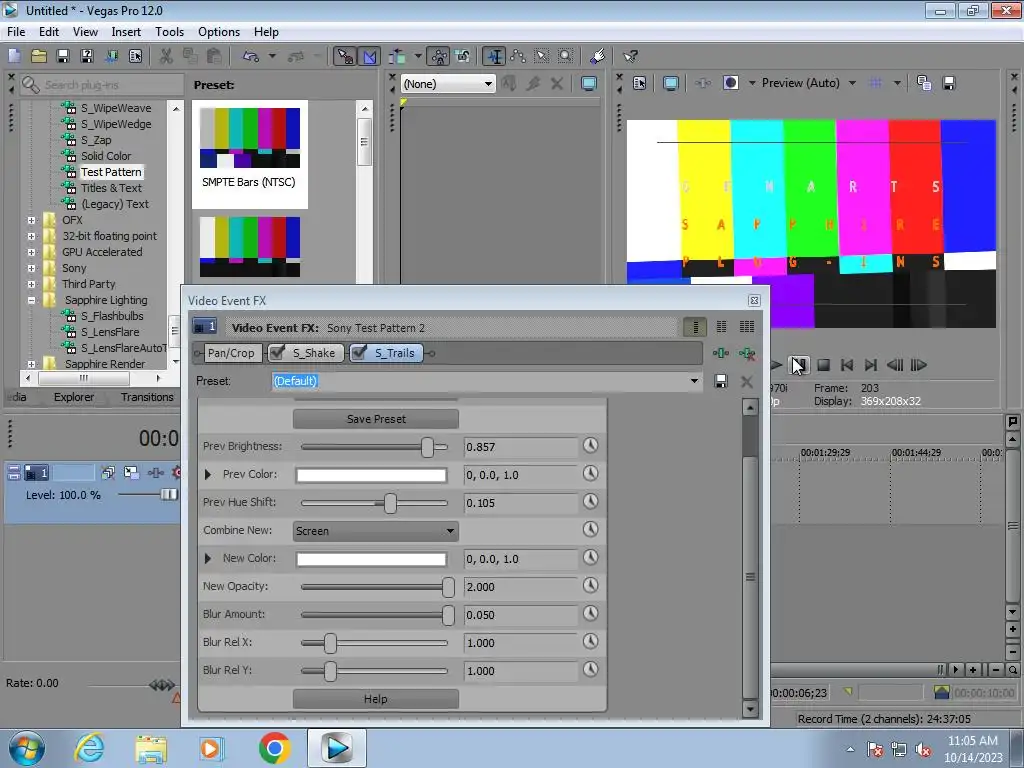
Task: Open the Edit menu
Action: coord(49,32)
